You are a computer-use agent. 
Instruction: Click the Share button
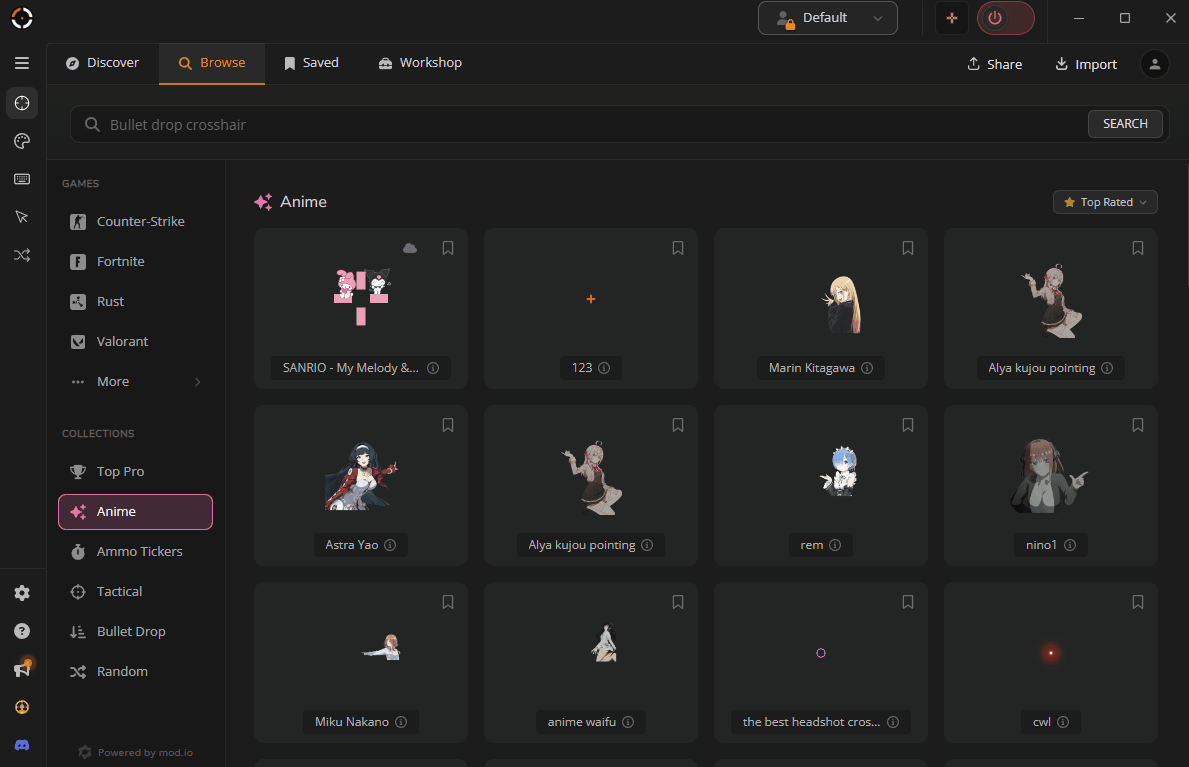994,64
